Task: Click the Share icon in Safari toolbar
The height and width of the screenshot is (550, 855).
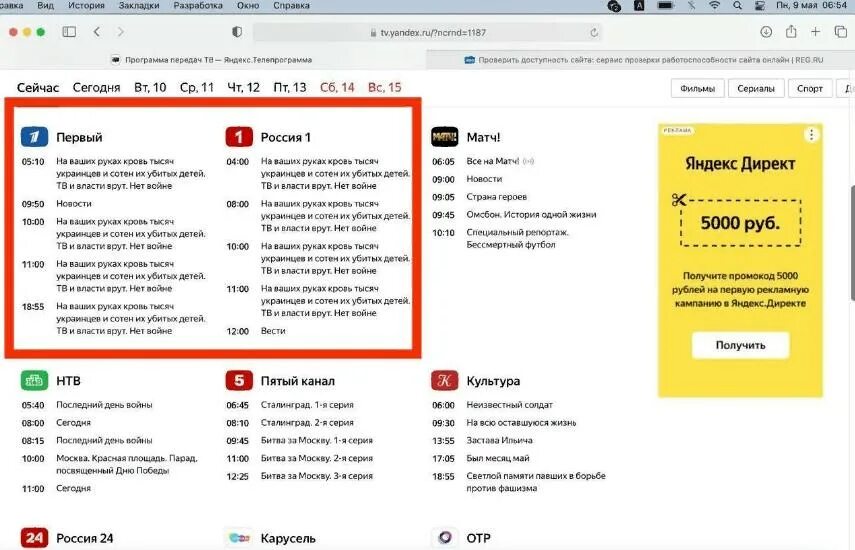Action: pos(791,32)
